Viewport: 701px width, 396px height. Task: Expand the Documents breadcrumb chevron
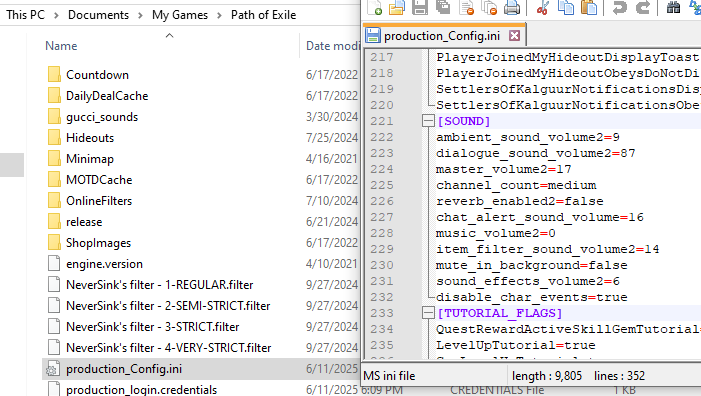140,15
